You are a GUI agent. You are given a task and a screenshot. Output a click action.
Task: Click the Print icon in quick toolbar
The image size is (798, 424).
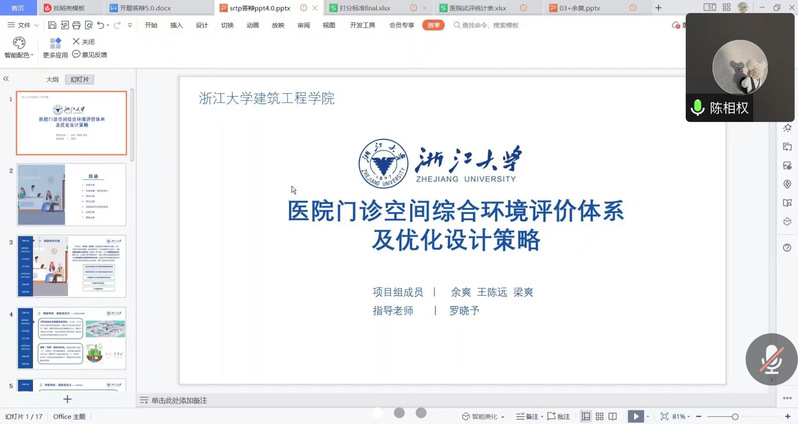[x=76, y=25]
